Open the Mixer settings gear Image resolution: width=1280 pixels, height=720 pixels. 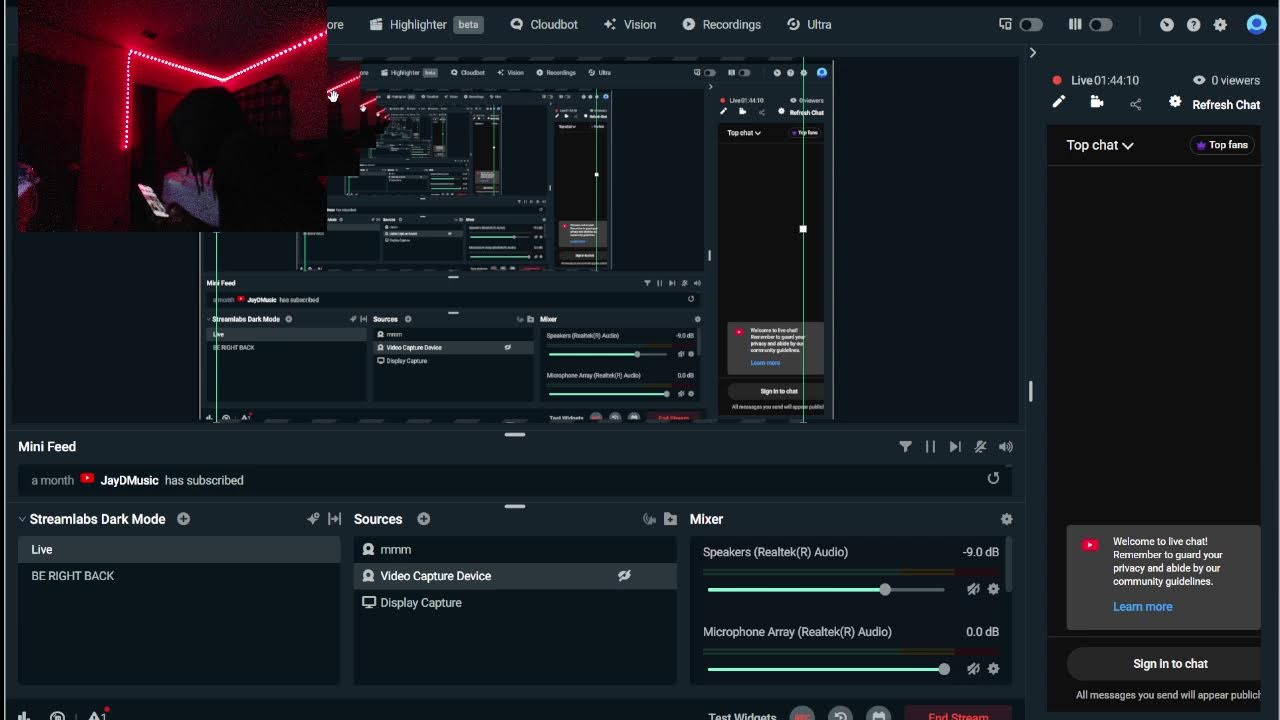[x=1006, y=519]
